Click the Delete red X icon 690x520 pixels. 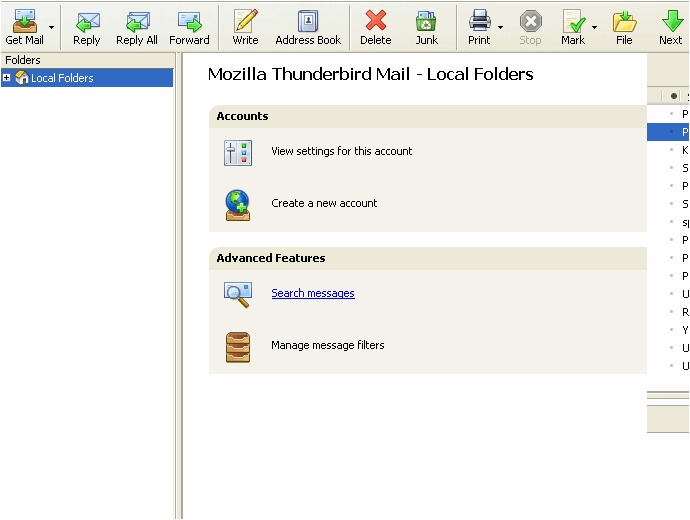pos(376,21)
